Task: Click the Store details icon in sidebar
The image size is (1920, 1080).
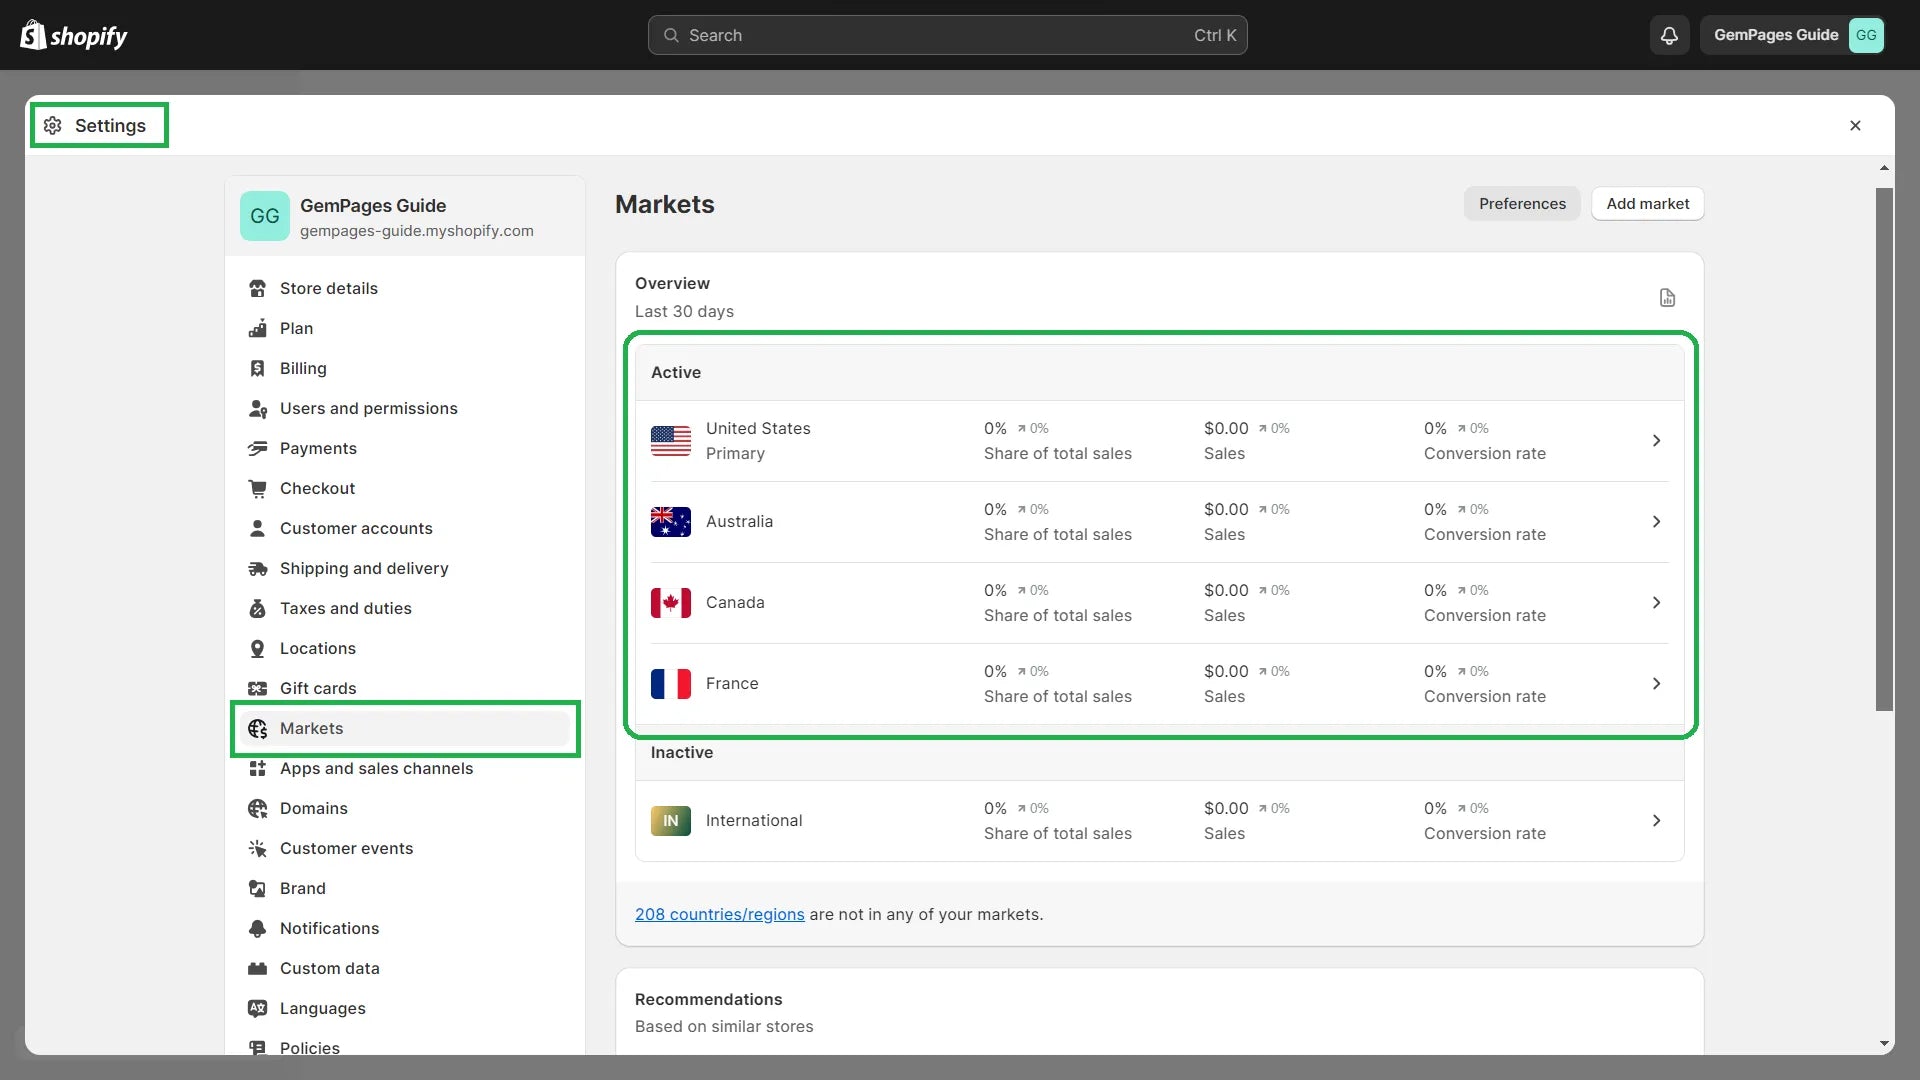Action: [258, 287]
